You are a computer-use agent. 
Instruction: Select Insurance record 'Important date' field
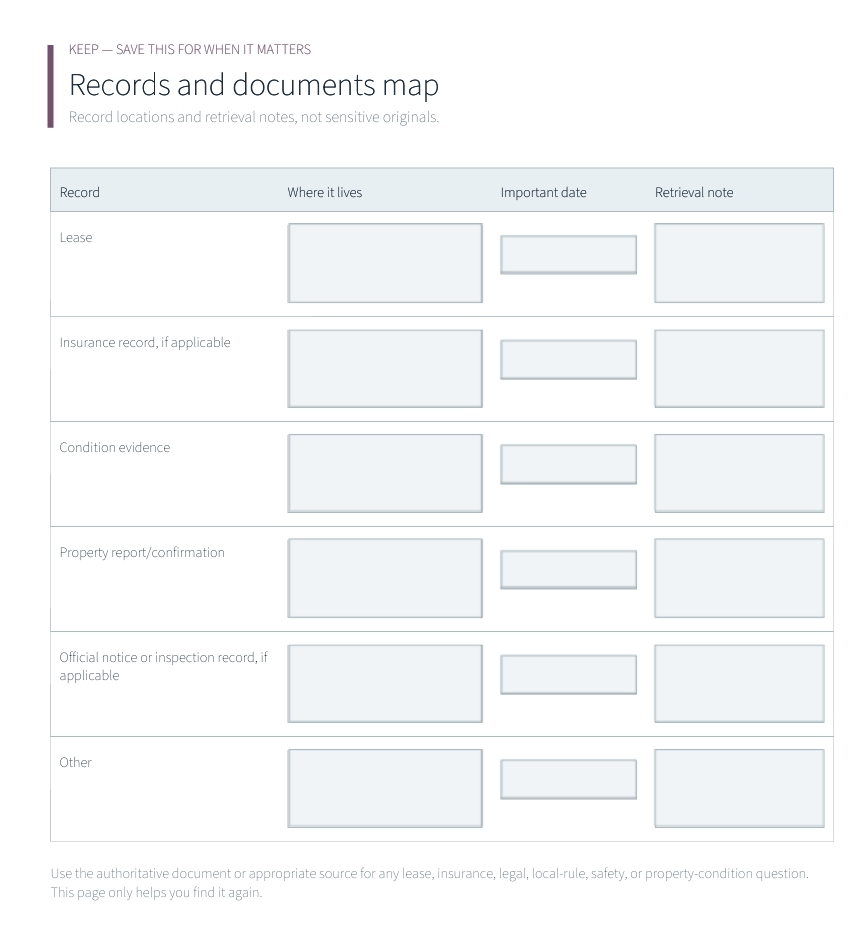pos(568,359)
